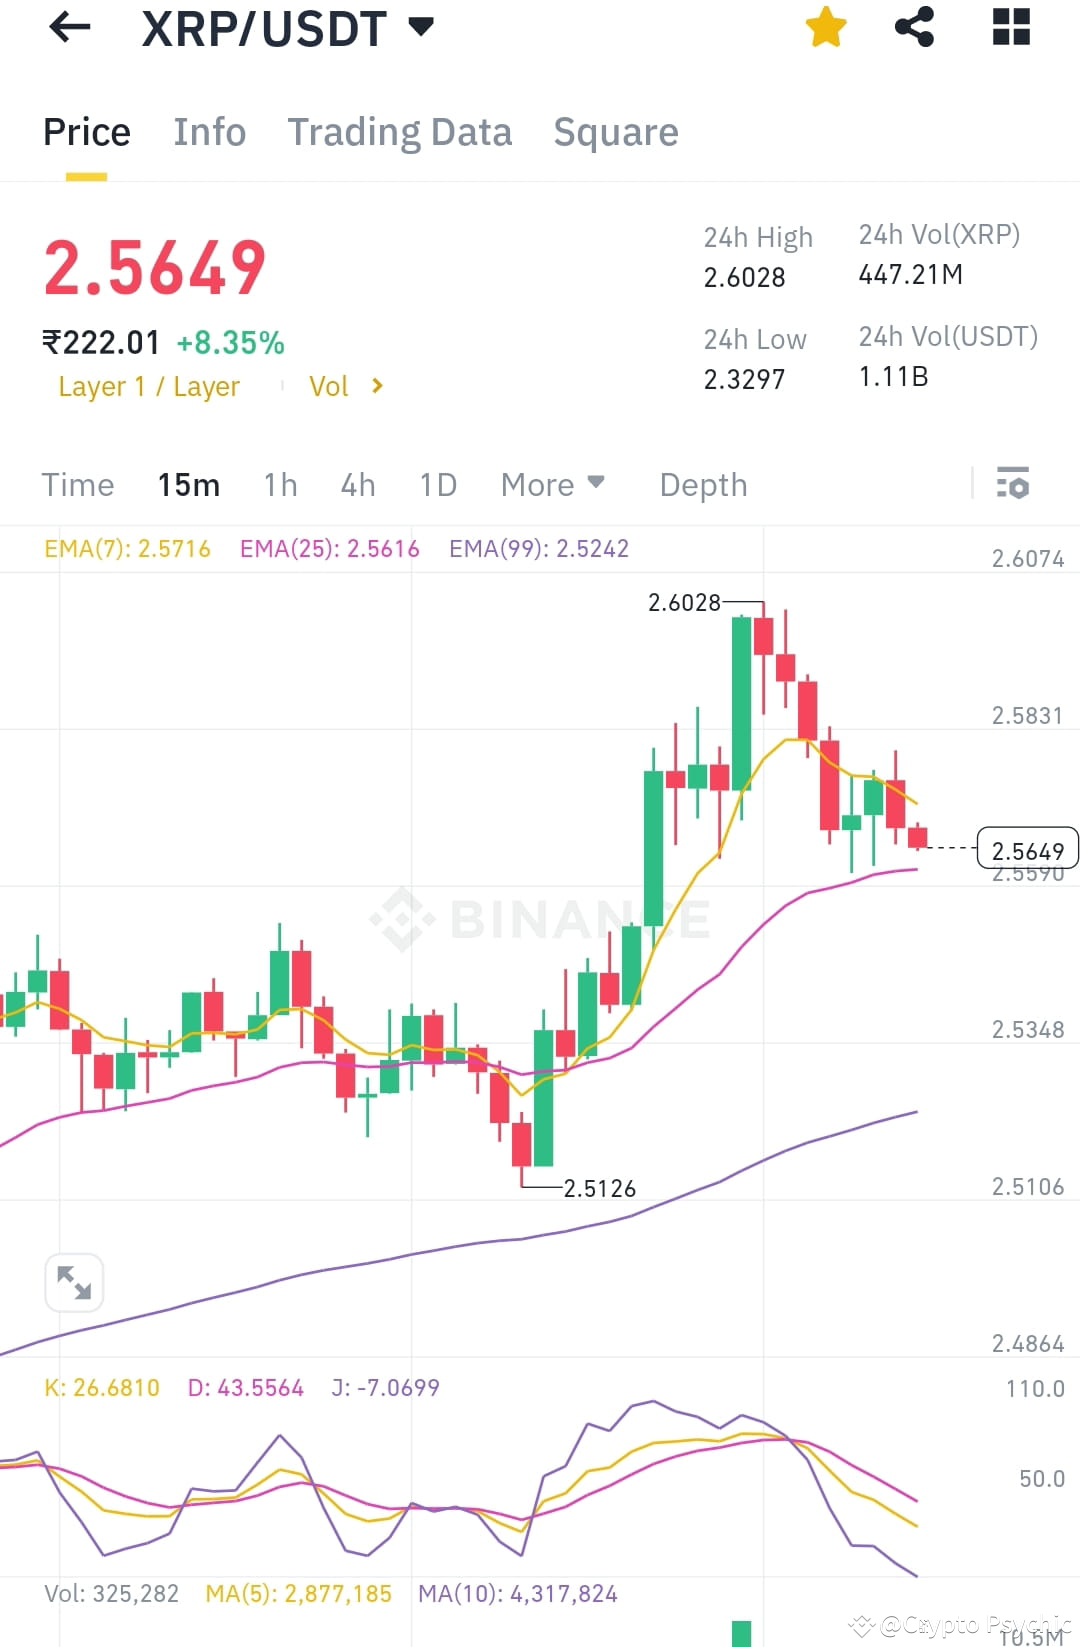Switch to the Trading Data tab
This screenshot has width=1080, height=1647.
(400, 131)
